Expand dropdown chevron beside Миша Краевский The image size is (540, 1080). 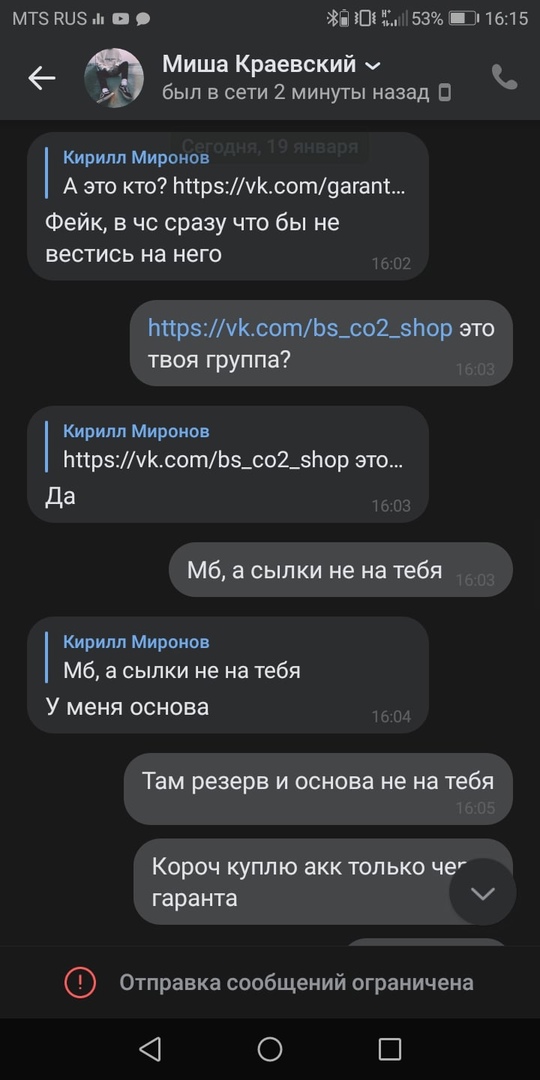[373, 66]
